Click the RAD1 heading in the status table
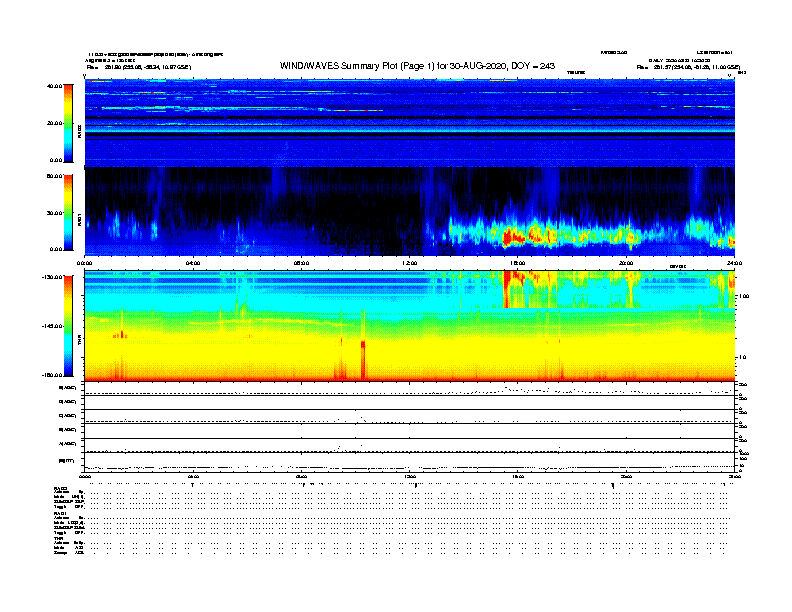The height and width of the screenshot is (612, 792). (61, 513)
